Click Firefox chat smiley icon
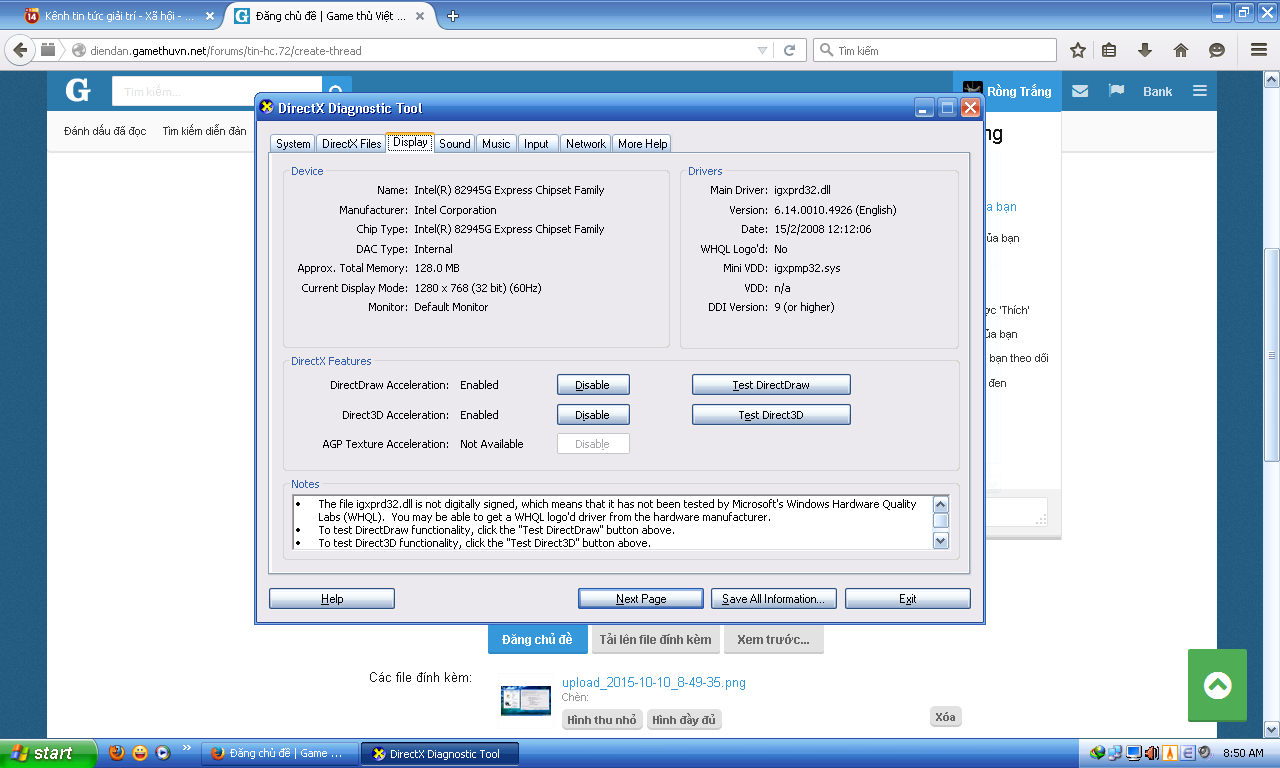 (1217, 50)
